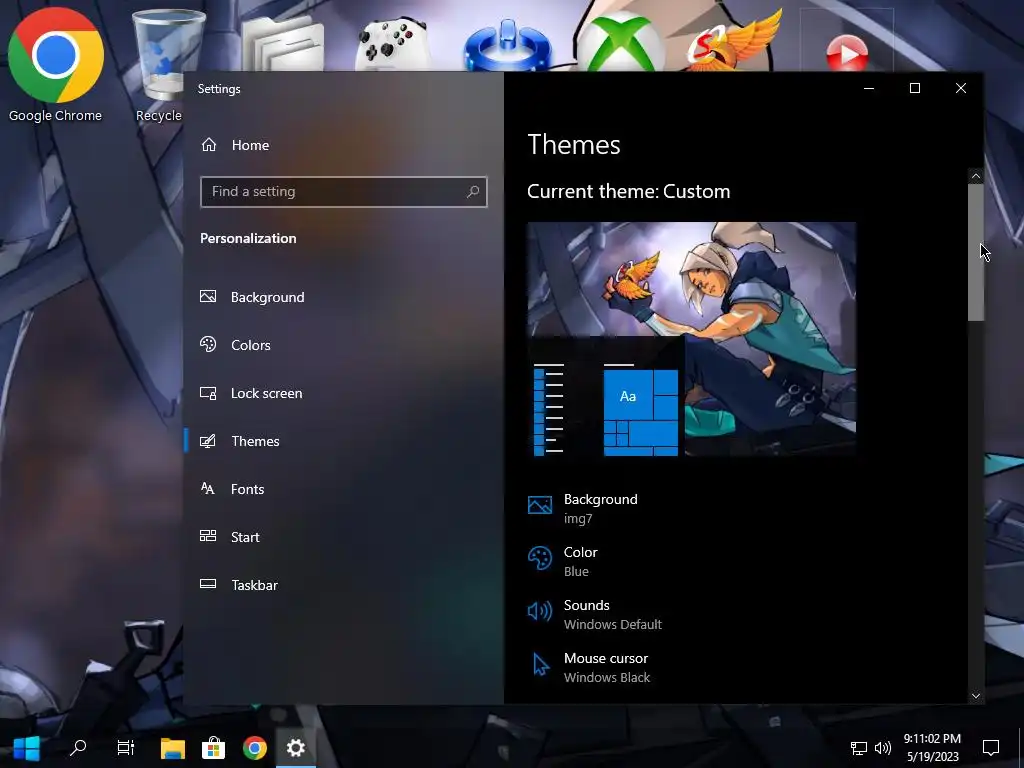Click scrollbar down arrow in Themes pane
Viewport: 1024px width, 768px height.
[976, 696]
